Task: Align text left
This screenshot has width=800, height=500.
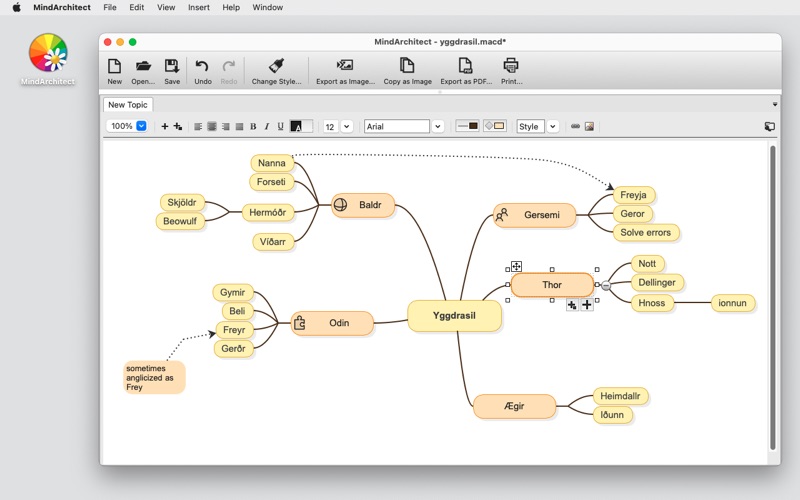Action: pyautogui.click(x=198, y=126)
